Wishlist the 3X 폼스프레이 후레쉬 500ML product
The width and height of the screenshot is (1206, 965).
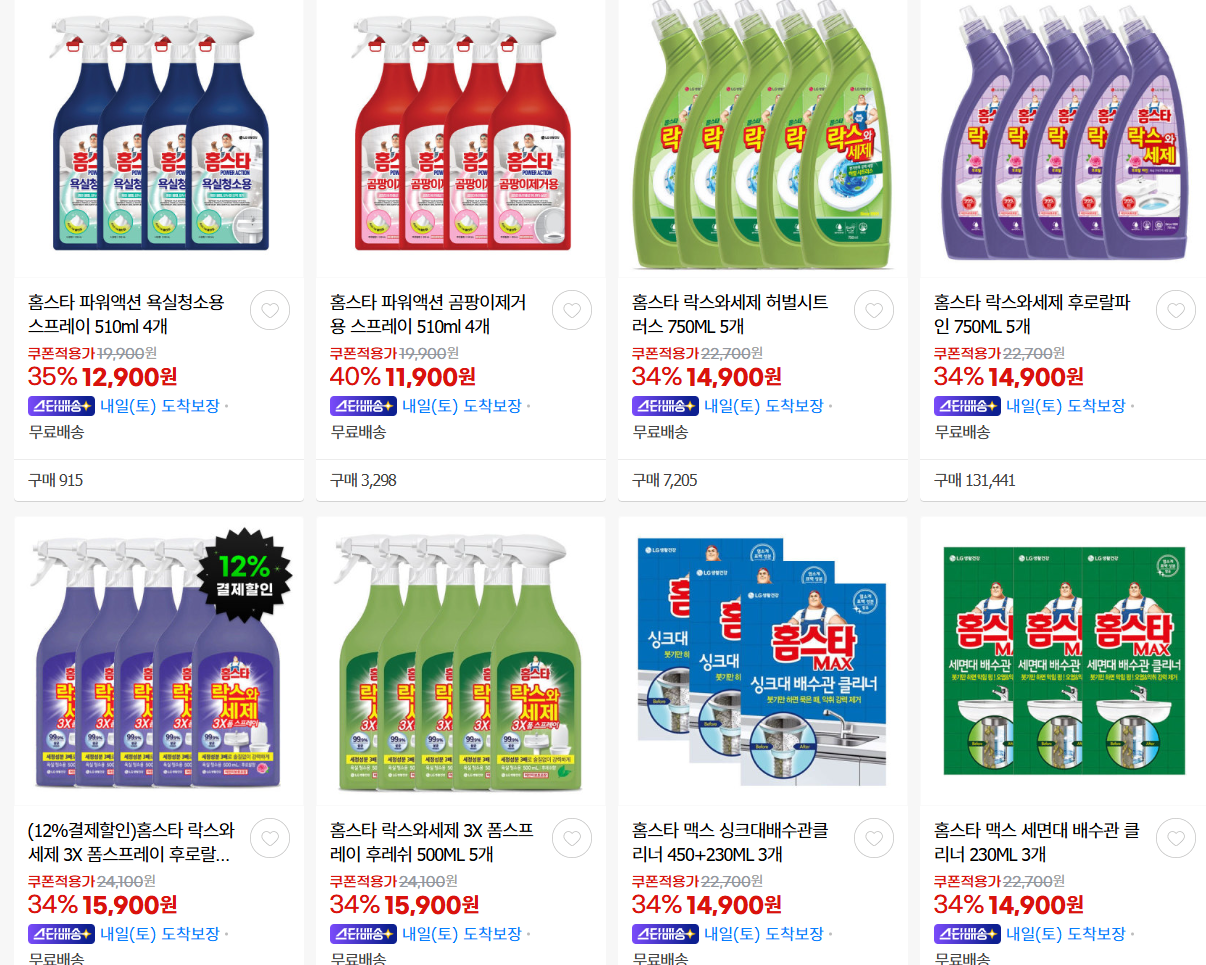tap(572, 838)
